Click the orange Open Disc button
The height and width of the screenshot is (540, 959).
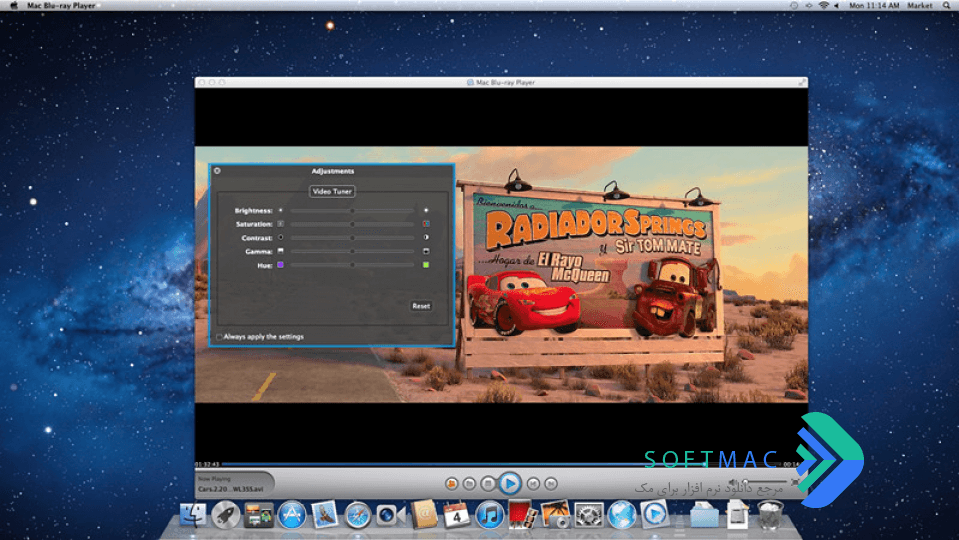pos(451,484)
